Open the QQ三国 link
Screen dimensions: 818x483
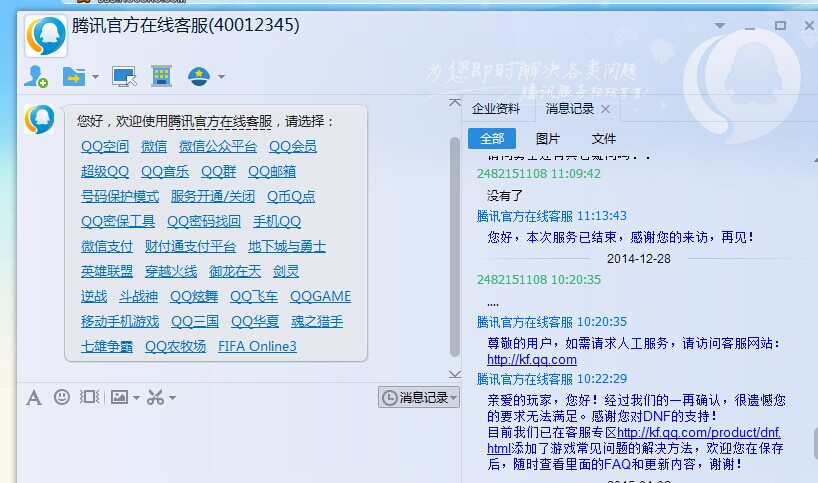pos(195,321)
